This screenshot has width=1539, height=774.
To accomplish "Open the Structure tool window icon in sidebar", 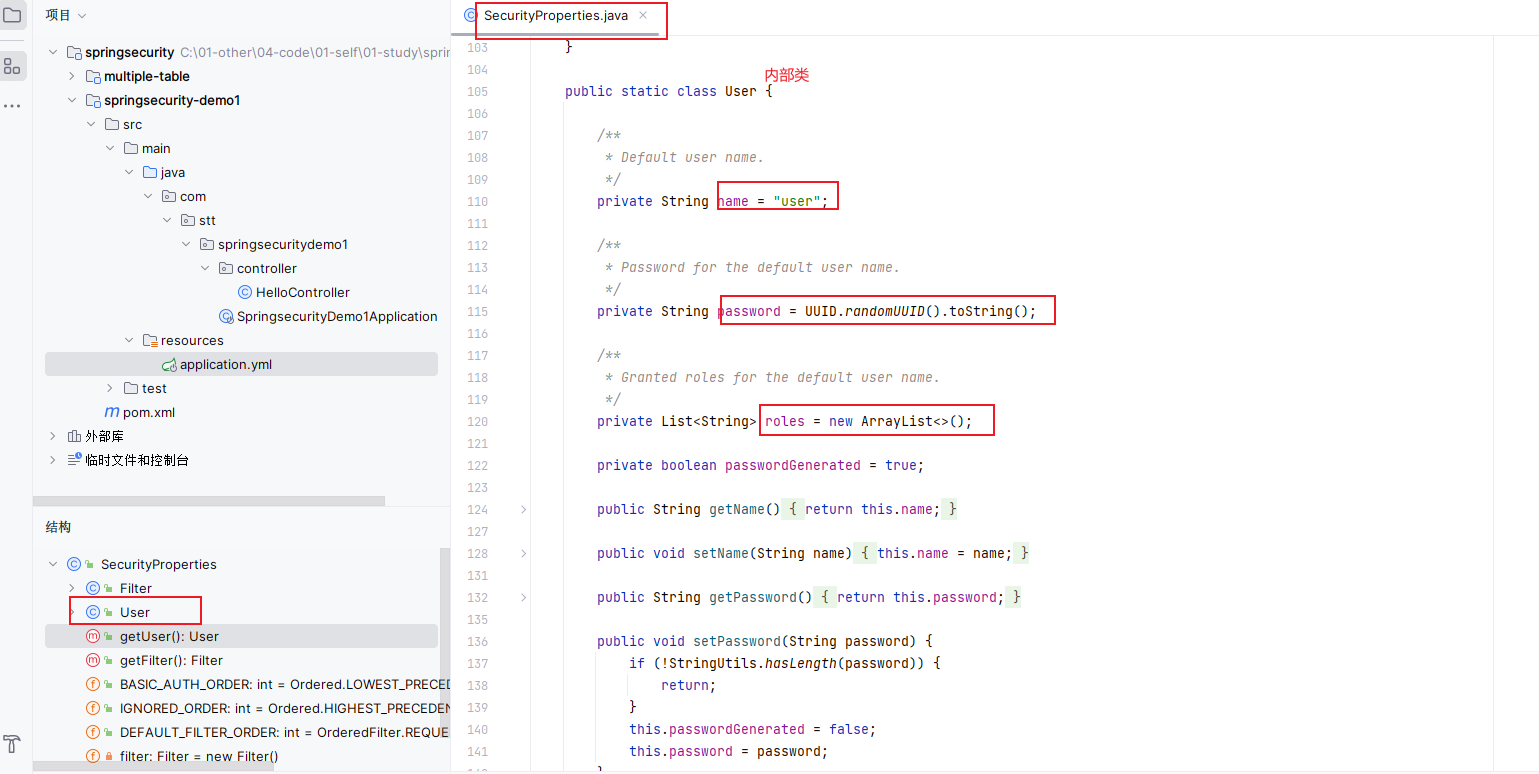I will click(12, 66).
